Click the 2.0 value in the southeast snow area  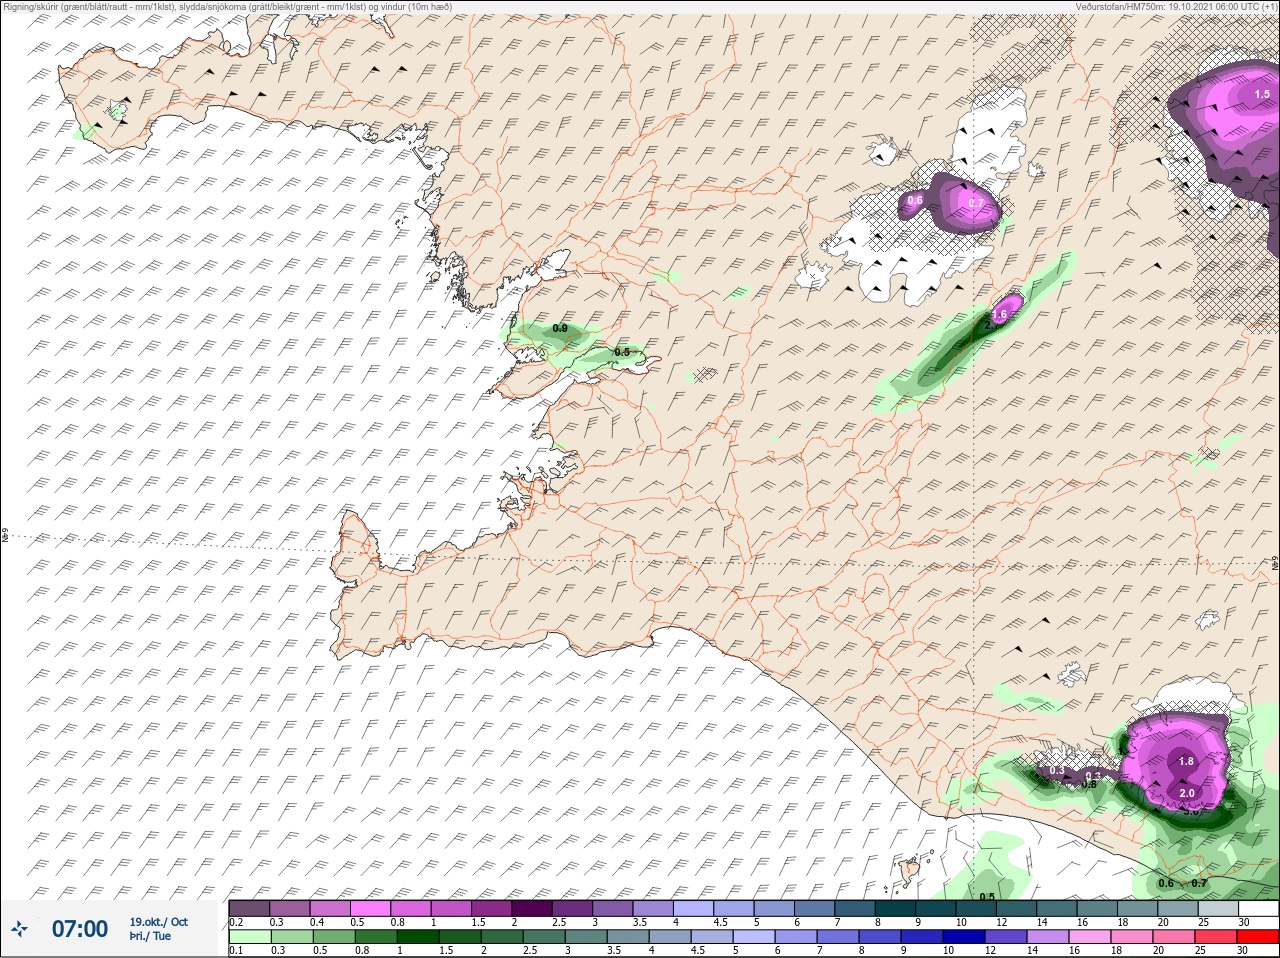(x=1187, y=793)
